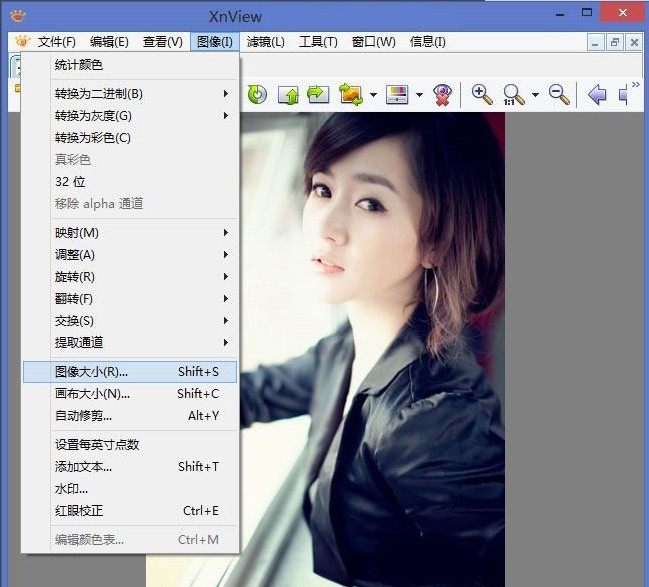Click the displayed portrait photo
The width and height of the screenshot is (649, 587).
(x=372, y=349)
